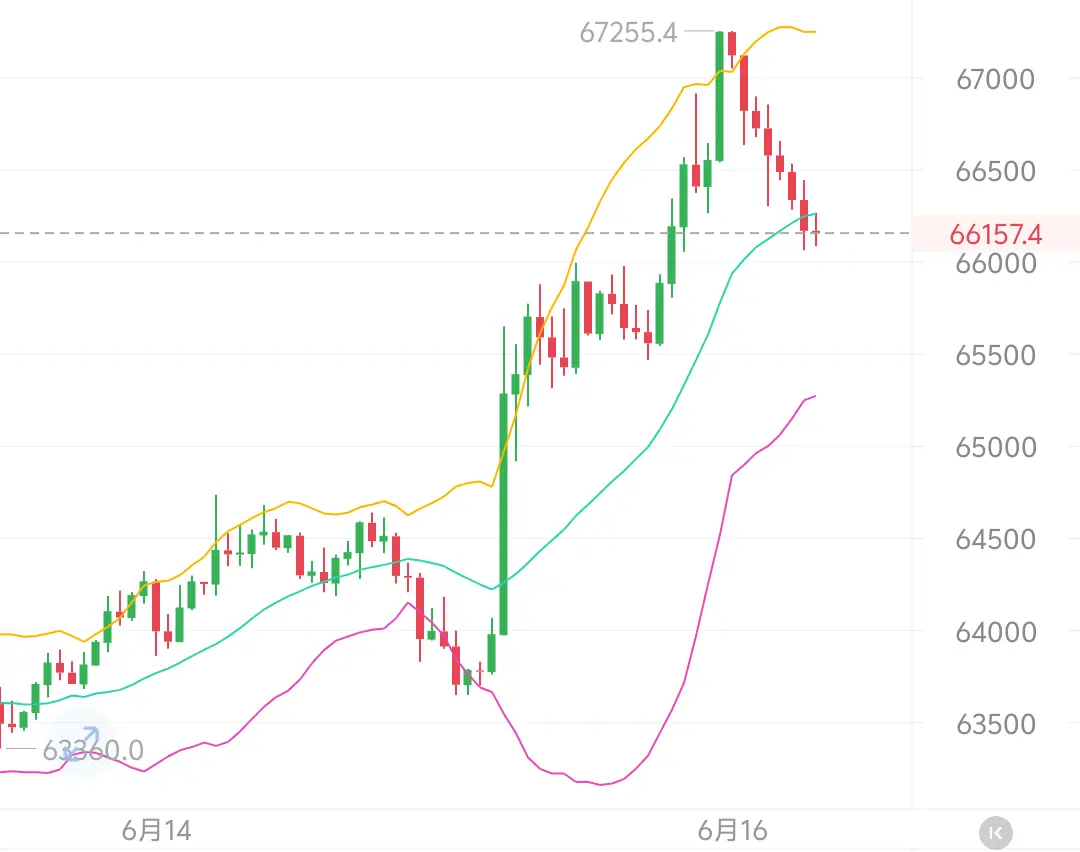
Task: Click the 64500 price axis label
Action: point(995,539)
